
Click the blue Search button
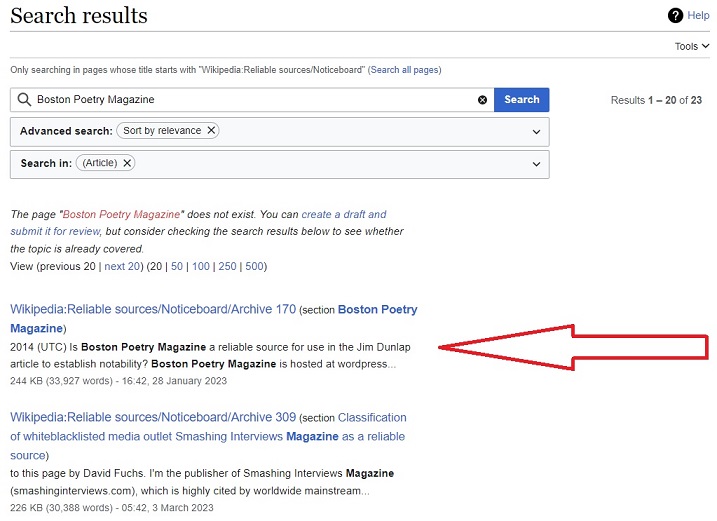point(522,100)
